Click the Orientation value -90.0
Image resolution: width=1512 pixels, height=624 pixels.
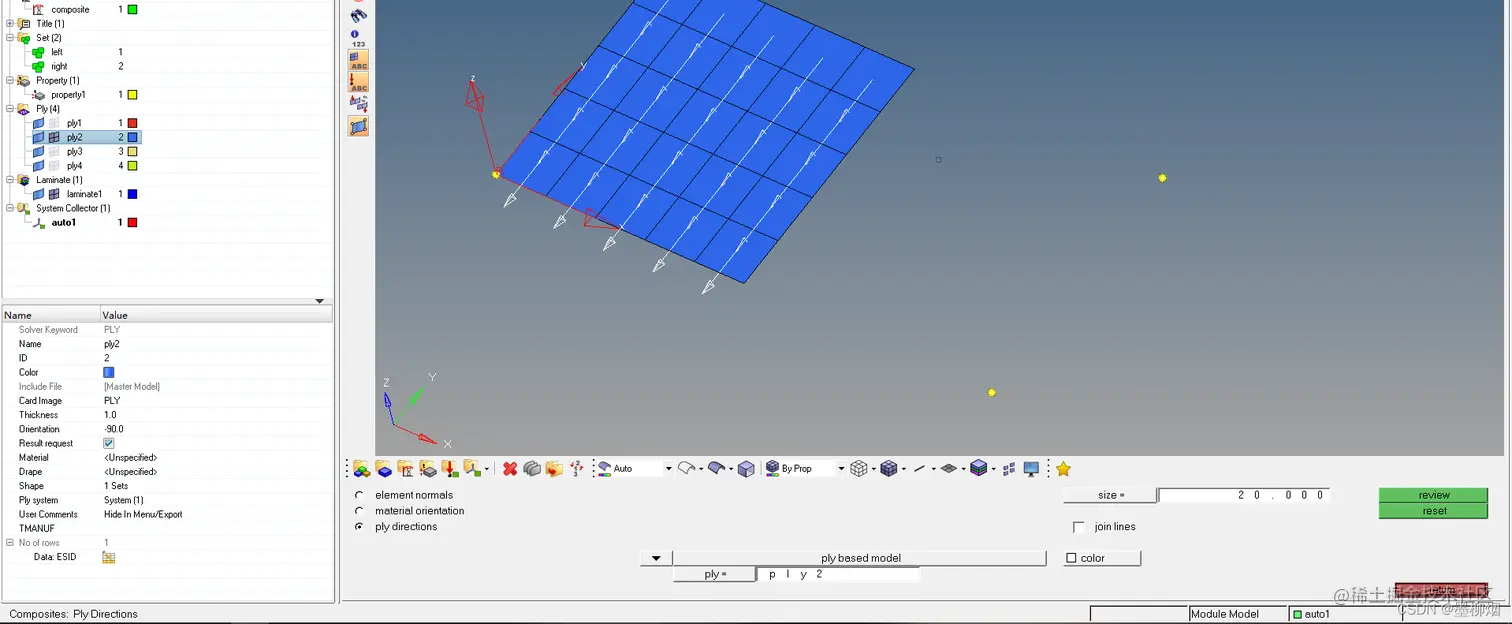pyautogui.click(x=116, y=429)
